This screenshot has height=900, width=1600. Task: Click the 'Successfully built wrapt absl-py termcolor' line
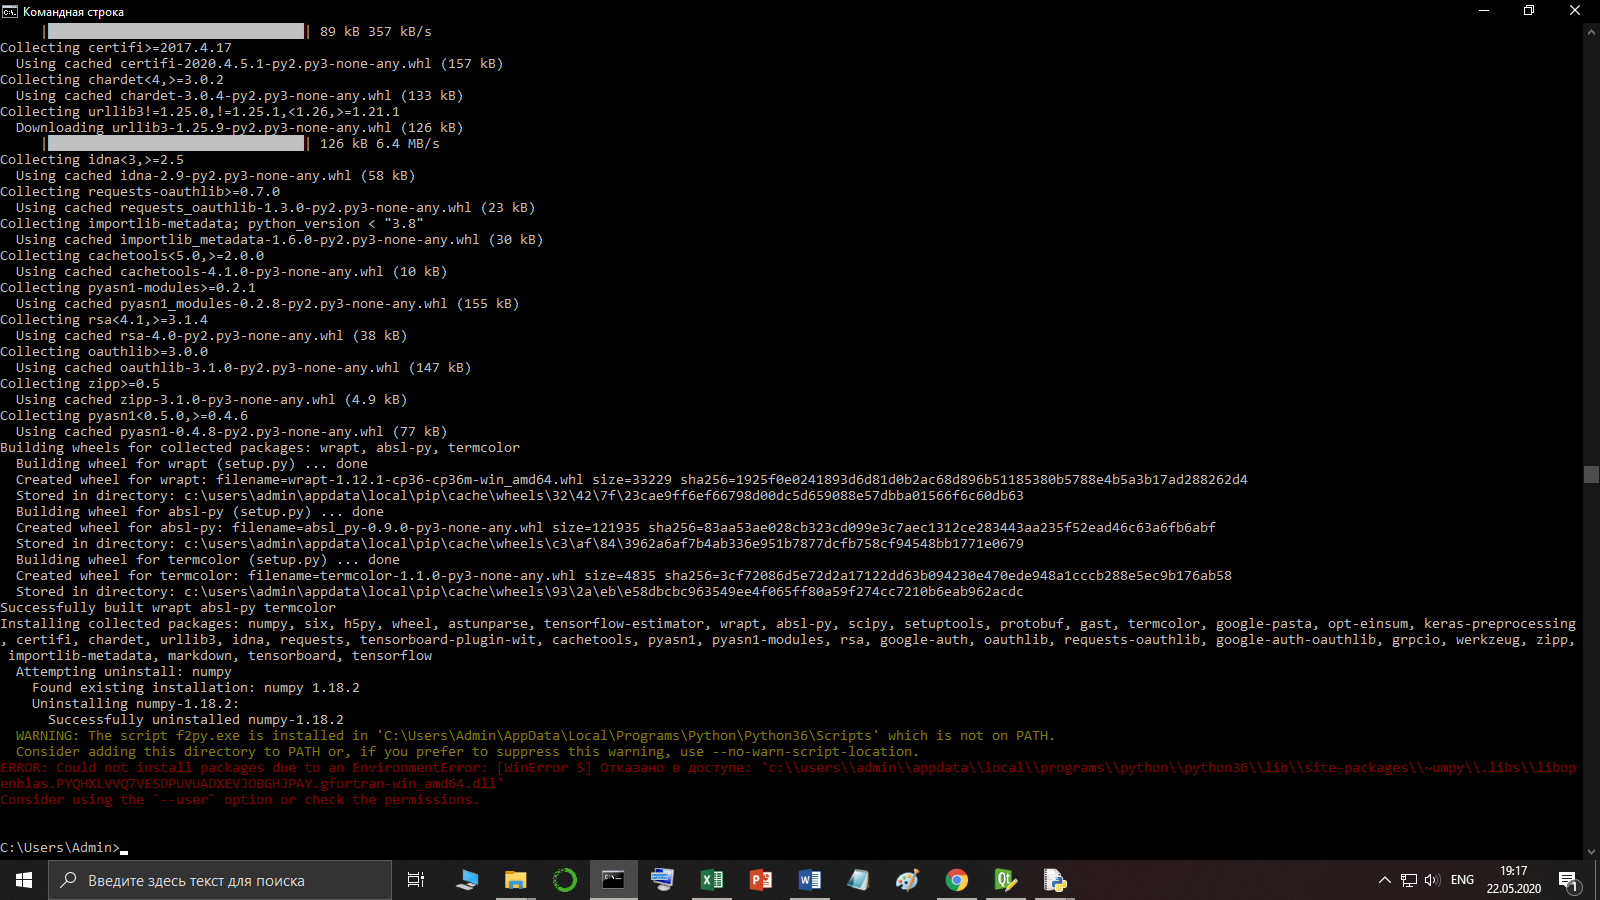pyautogui.click(x=168, y=608)
